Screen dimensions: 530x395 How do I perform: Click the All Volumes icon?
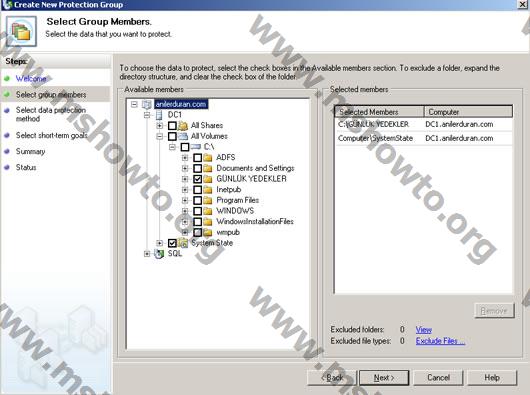183,136
